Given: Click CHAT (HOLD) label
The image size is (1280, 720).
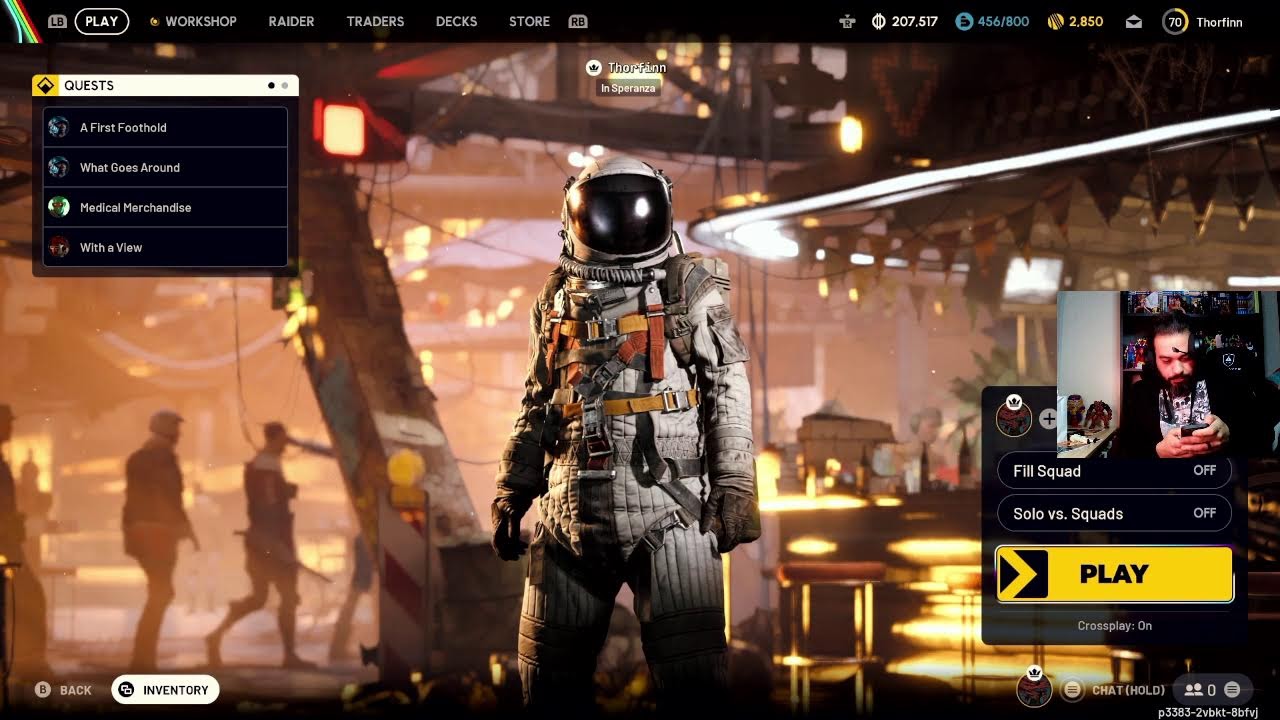Looking at the screenshot, I should click(1128, 690).
